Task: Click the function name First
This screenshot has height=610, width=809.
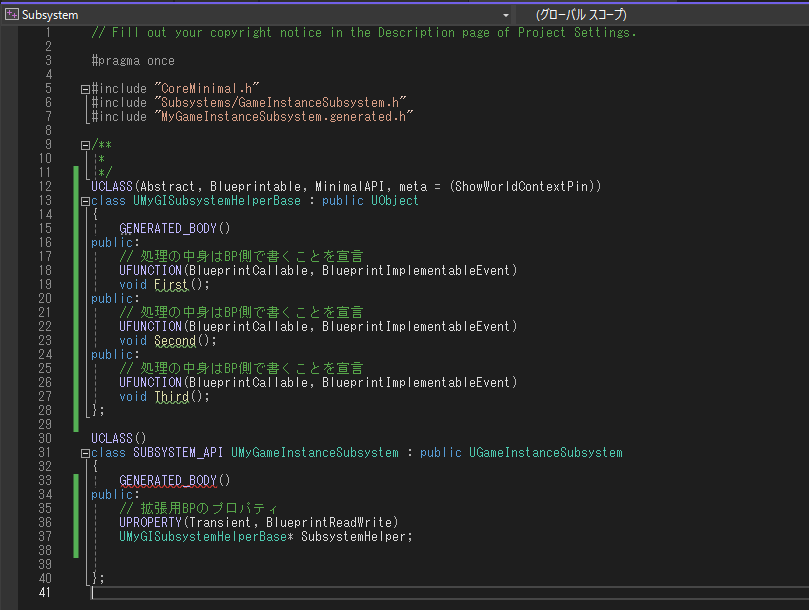Action: (171, 285)
